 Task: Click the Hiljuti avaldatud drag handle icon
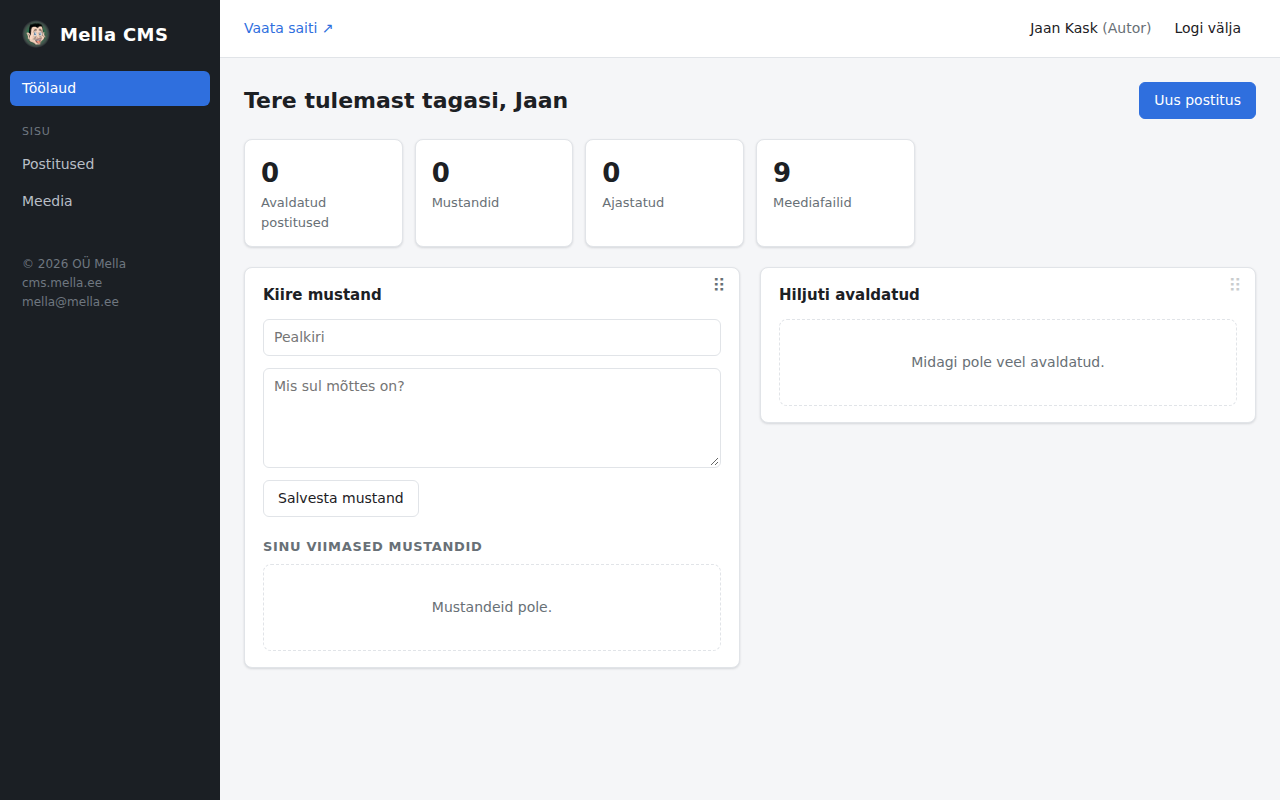1235,285
